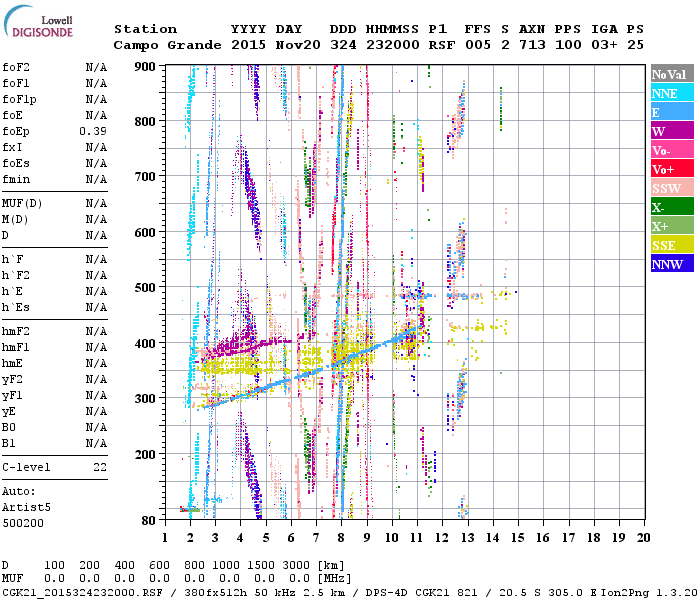Click the Campo Grande station name
The width and height of the screenshot is (700, 600).
[x=167, y=45]
